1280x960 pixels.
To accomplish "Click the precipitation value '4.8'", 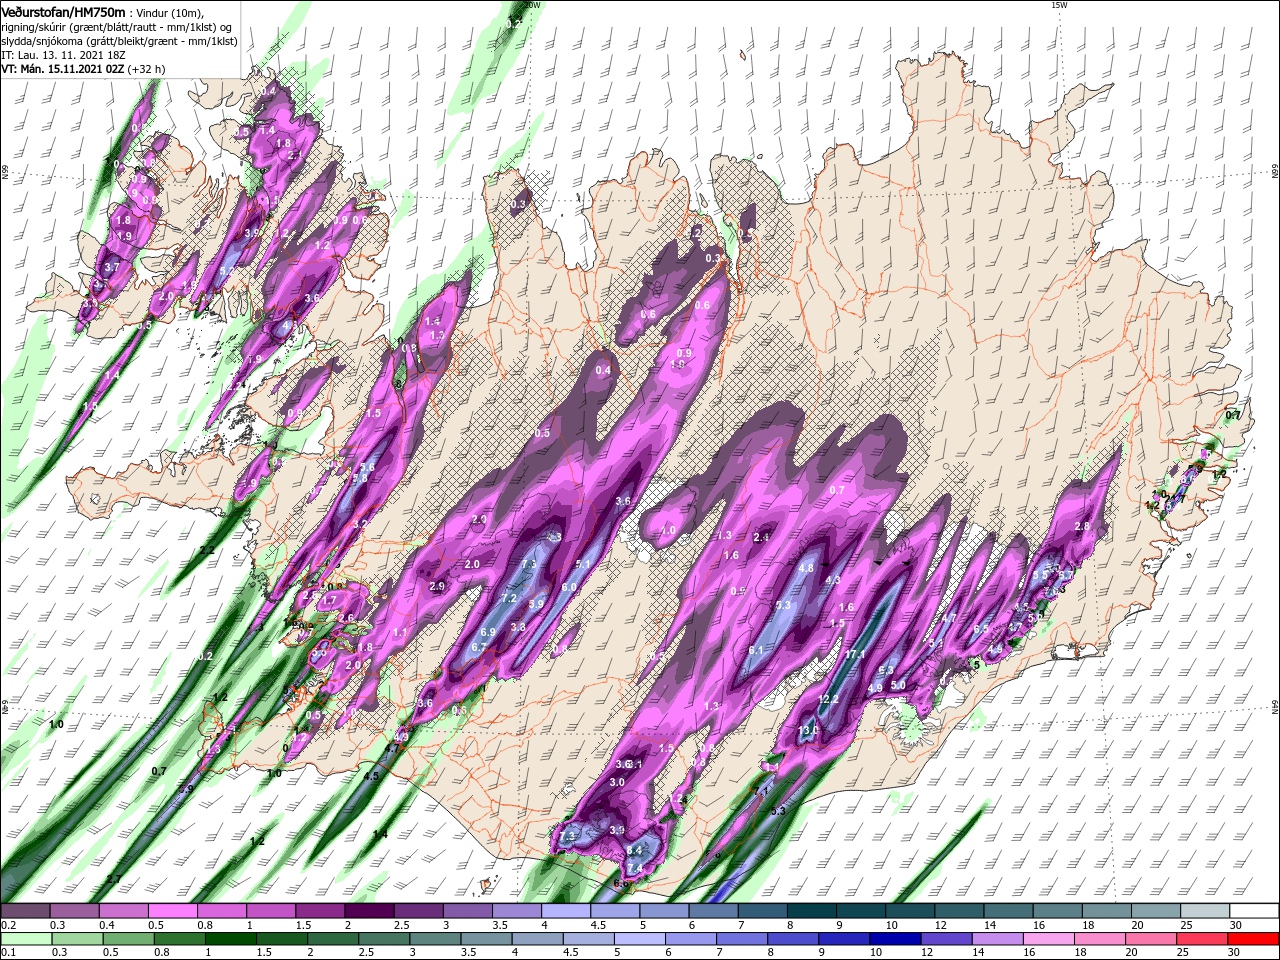I will (x=806, y=568).
